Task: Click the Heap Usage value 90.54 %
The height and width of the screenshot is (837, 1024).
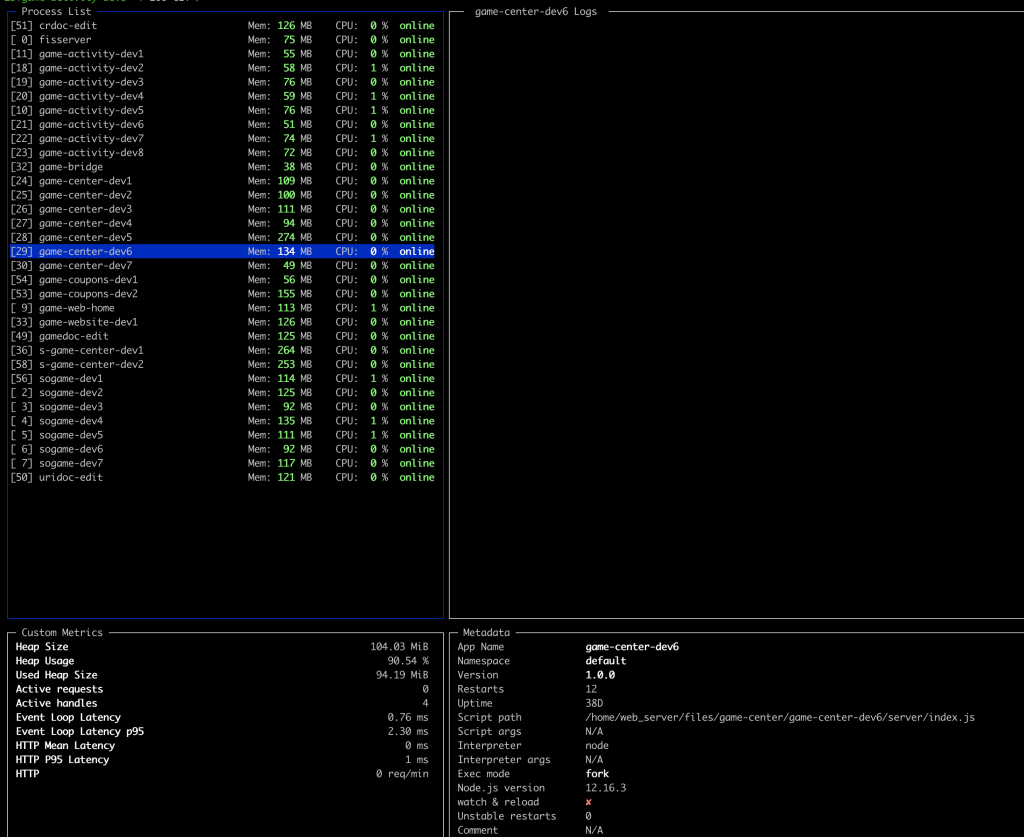Action: coord(408,661)
